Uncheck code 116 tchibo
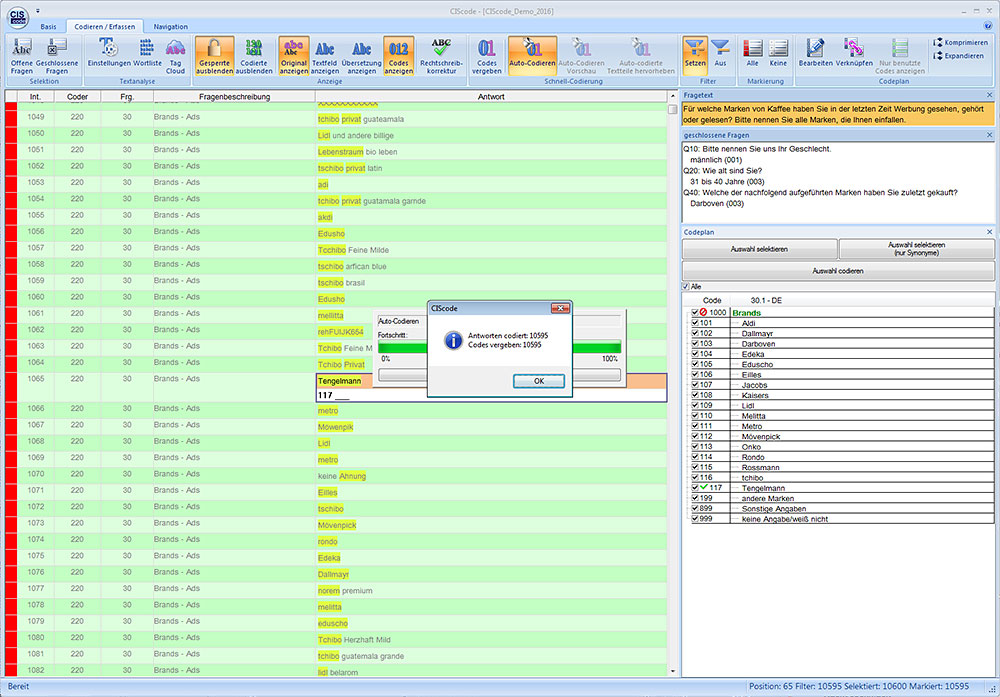1000x697 pixels. pyautogui.click(x=695, y=478)
